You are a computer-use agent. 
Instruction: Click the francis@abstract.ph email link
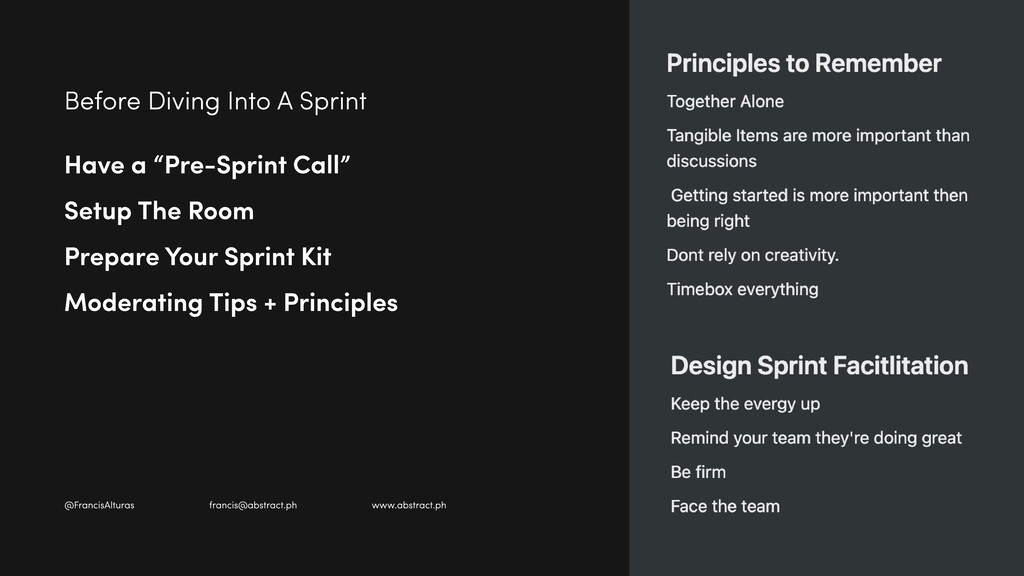tap(253, 505)
